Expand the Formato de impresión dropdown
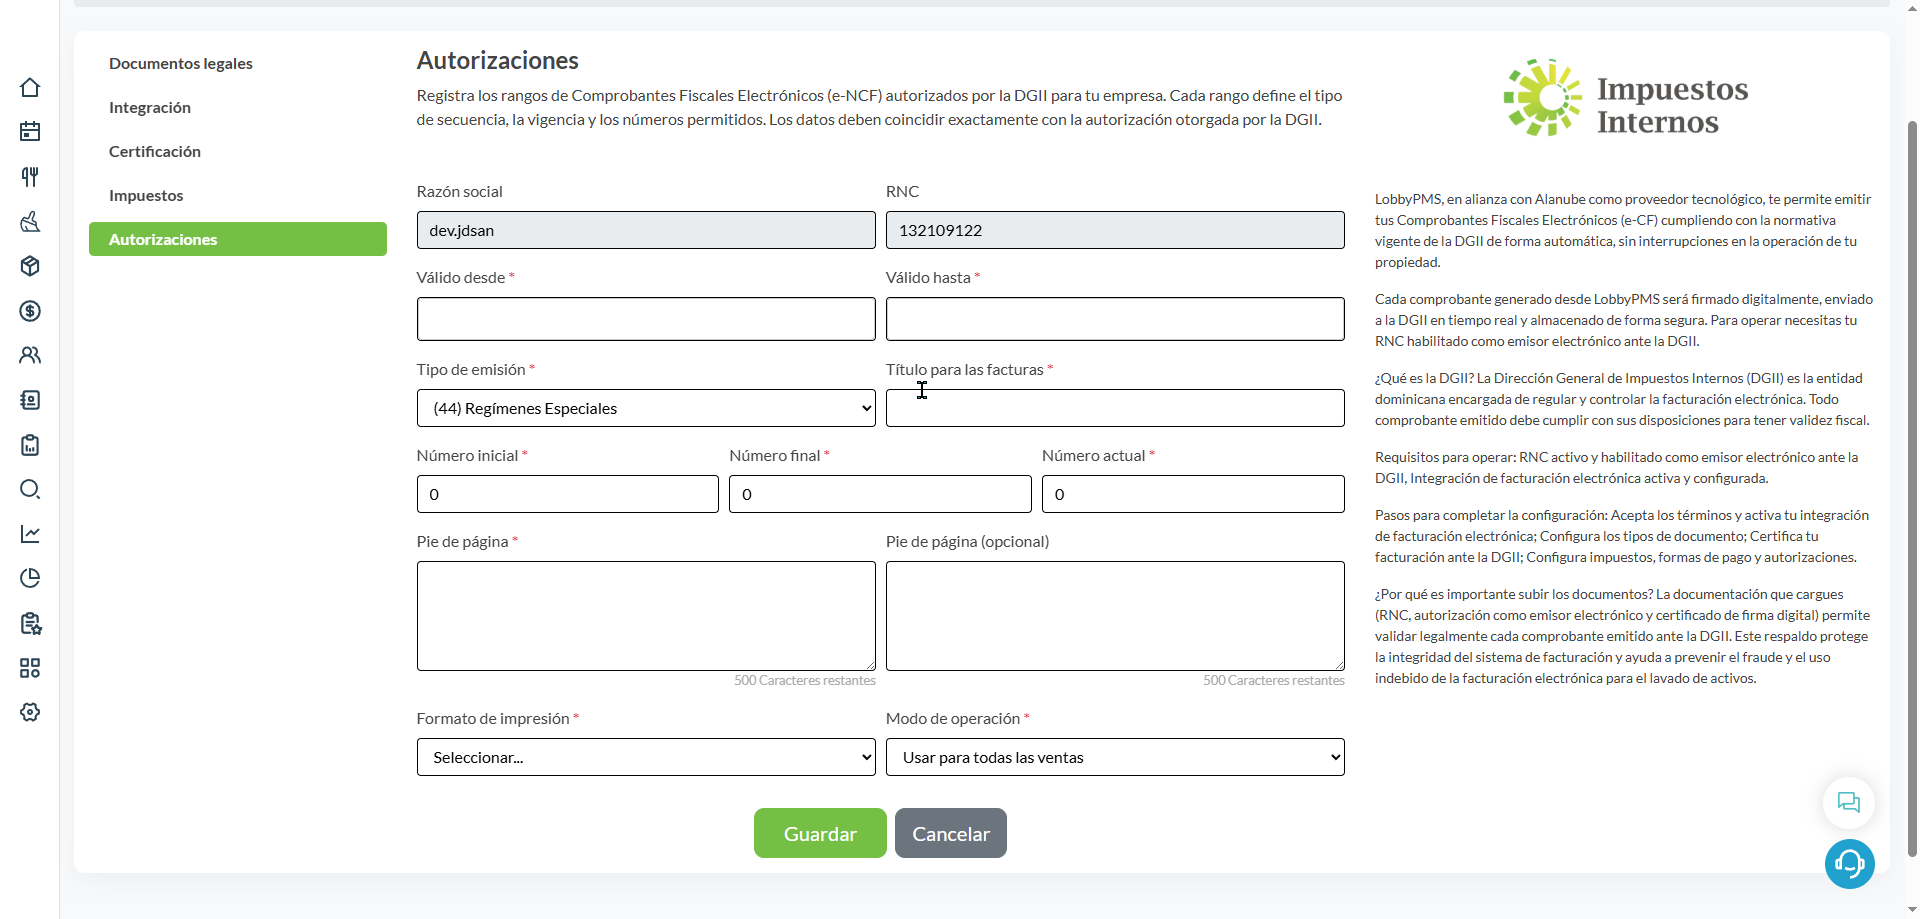This screenshot has width=1920, height=919. click(646, 757)
